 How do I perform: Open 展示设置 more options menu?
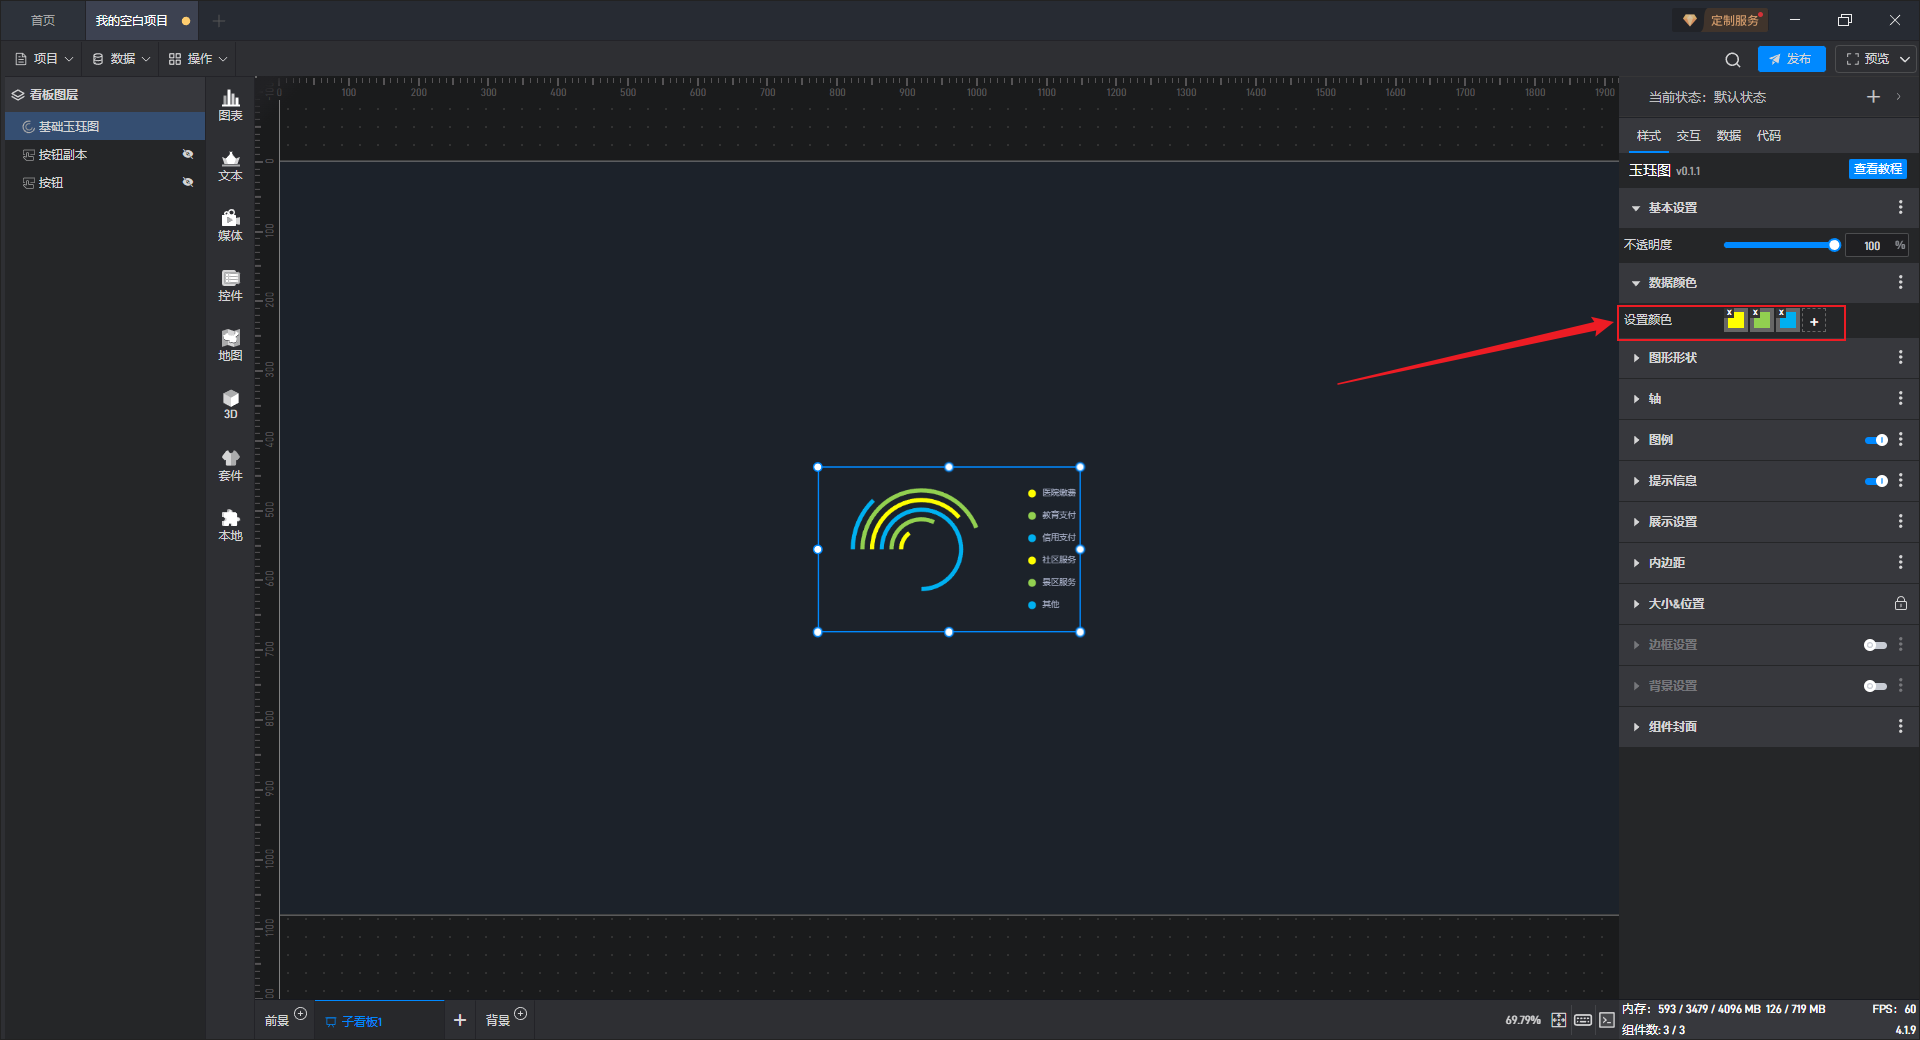[x=1900, y=521]
